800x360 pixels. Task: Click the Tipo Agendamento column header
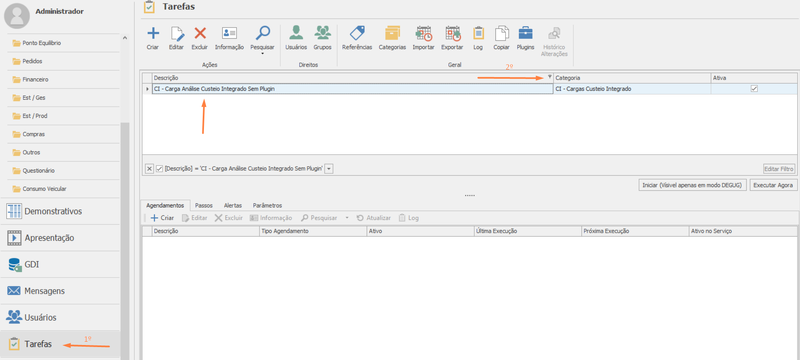pyautogui.click(x=313, y=231)
